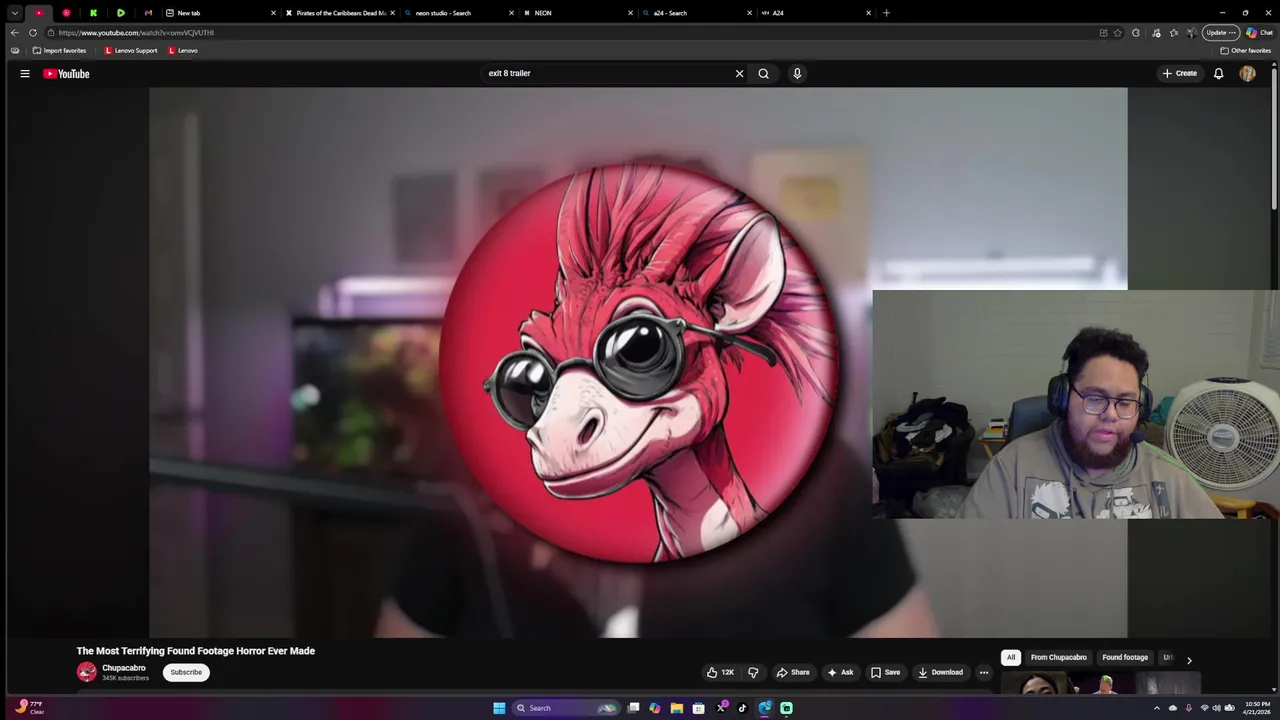Select the Found footage chip
Screen dimensions: 1280x720
coord(1125,657)
